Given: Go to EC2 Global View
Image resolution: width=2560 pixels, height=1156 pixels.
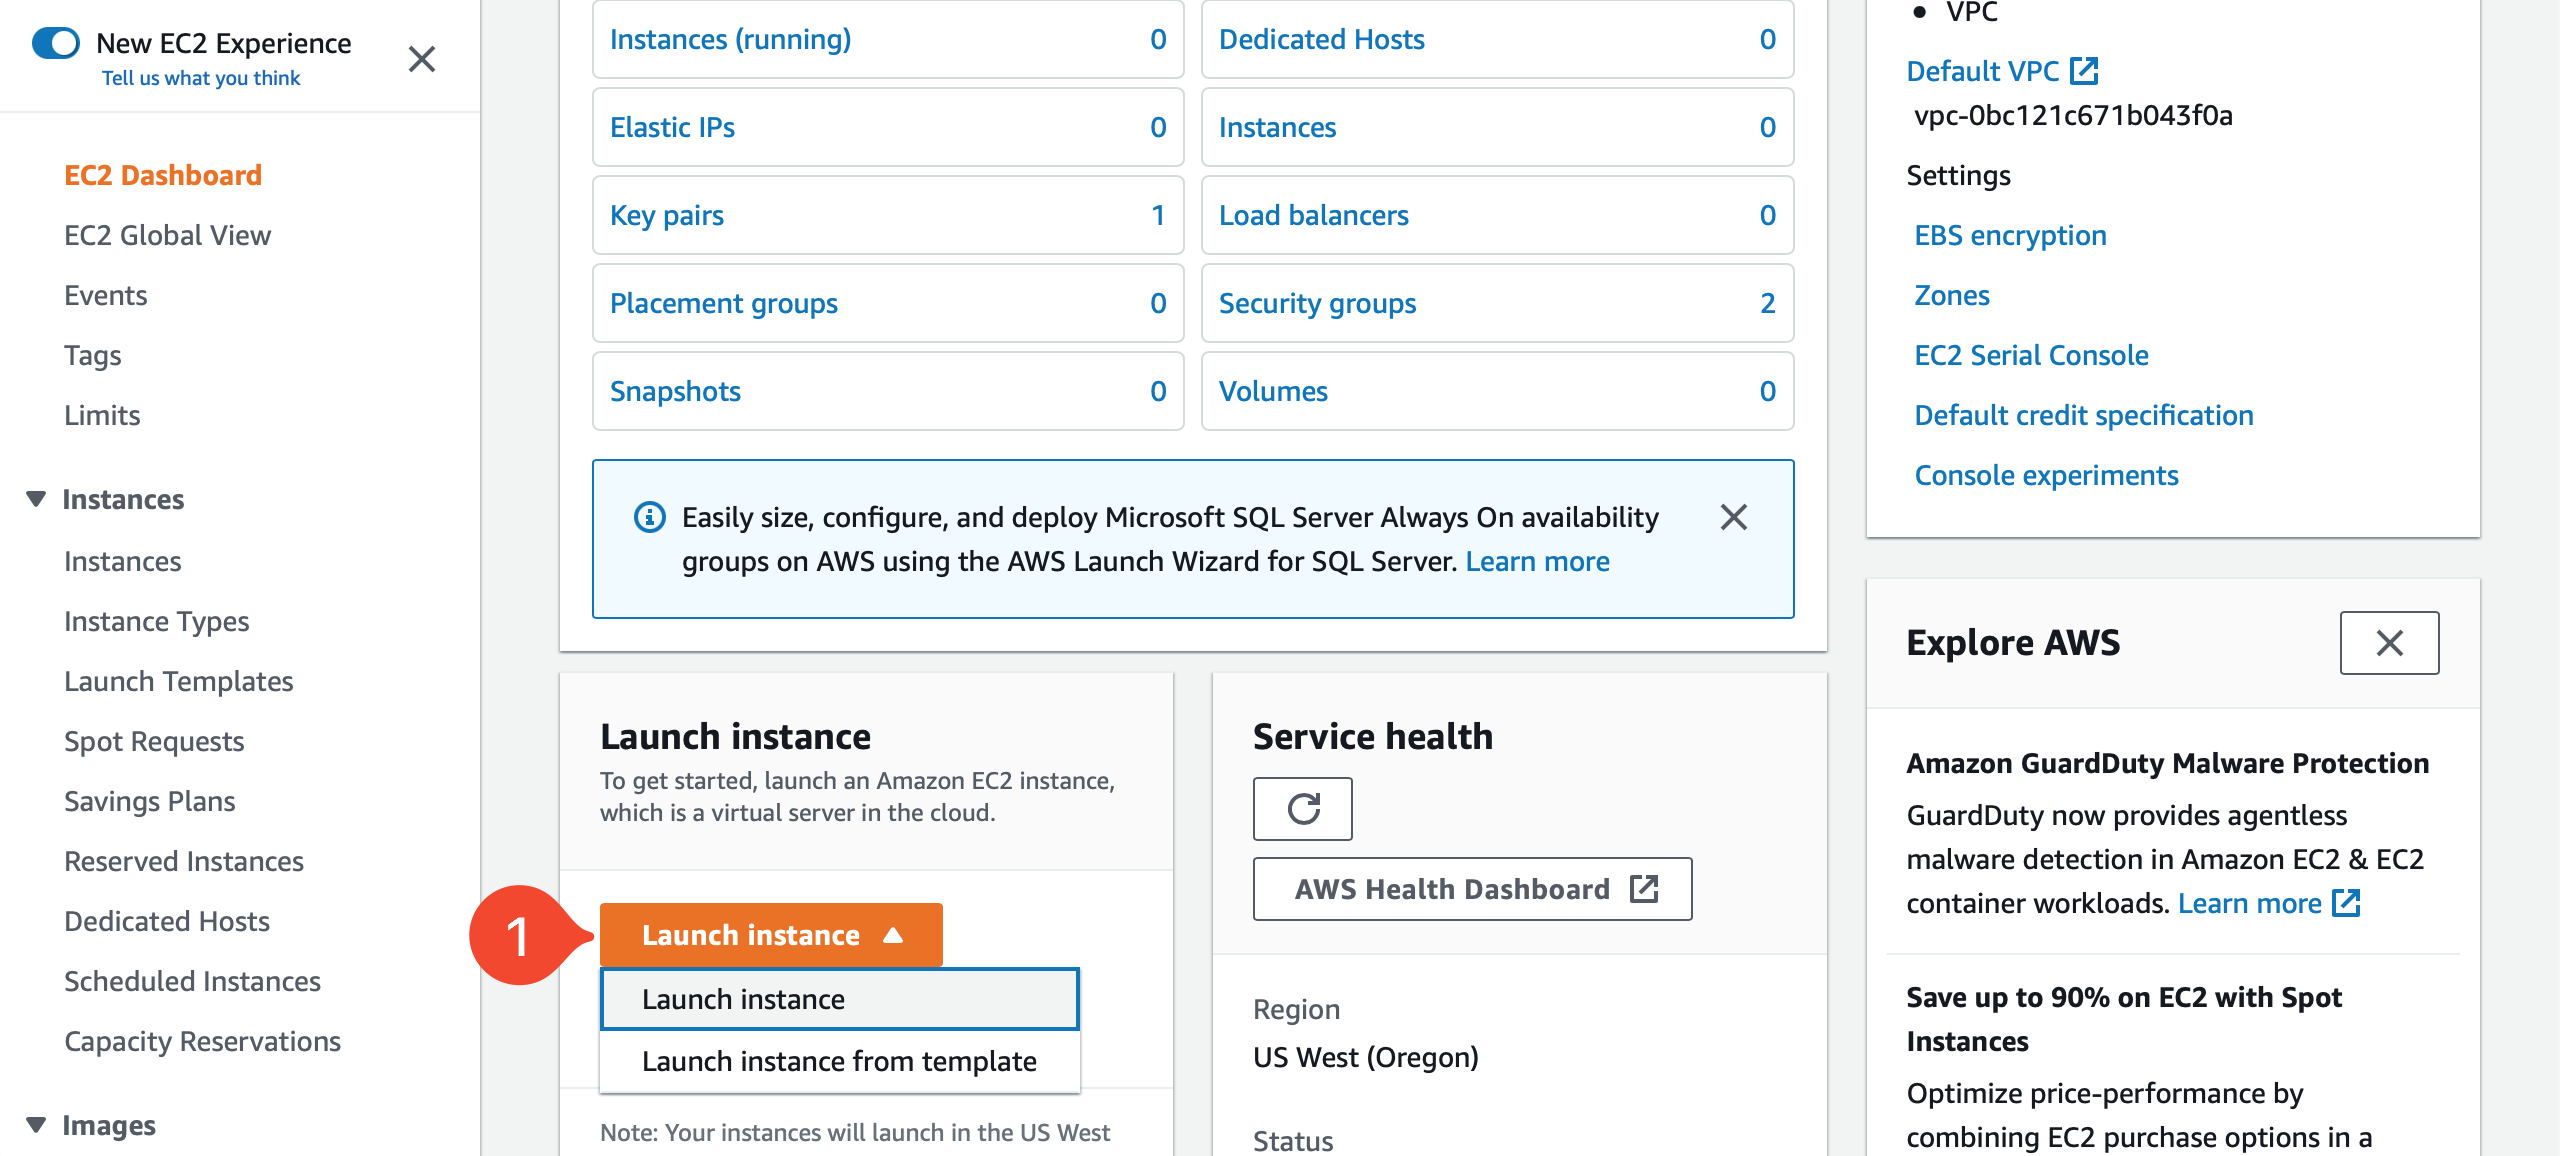Looking at the screenshot, I should point(167,235).
